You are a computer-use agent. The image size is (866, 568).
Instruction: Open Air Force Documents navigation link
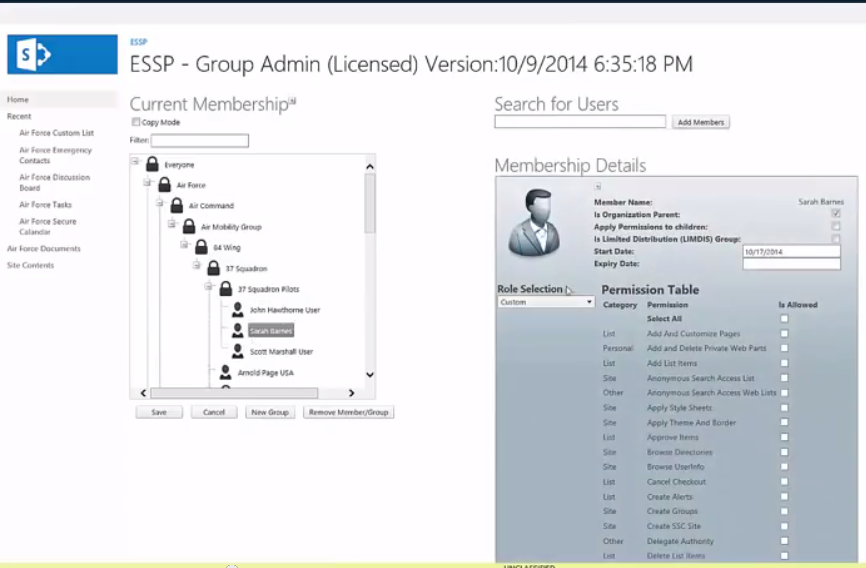(44, 248)
